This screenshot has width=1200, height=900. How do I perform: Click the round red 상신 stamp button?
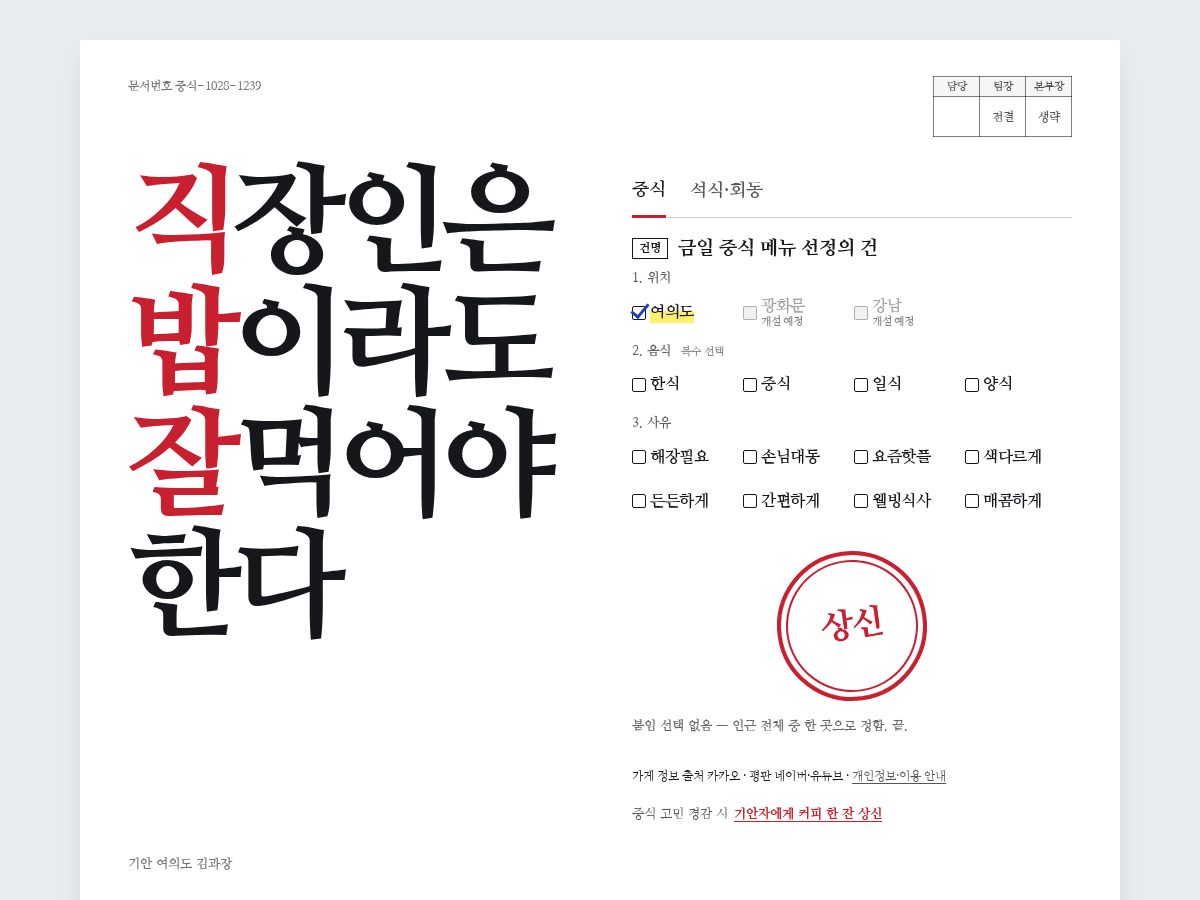pos(852,626)
